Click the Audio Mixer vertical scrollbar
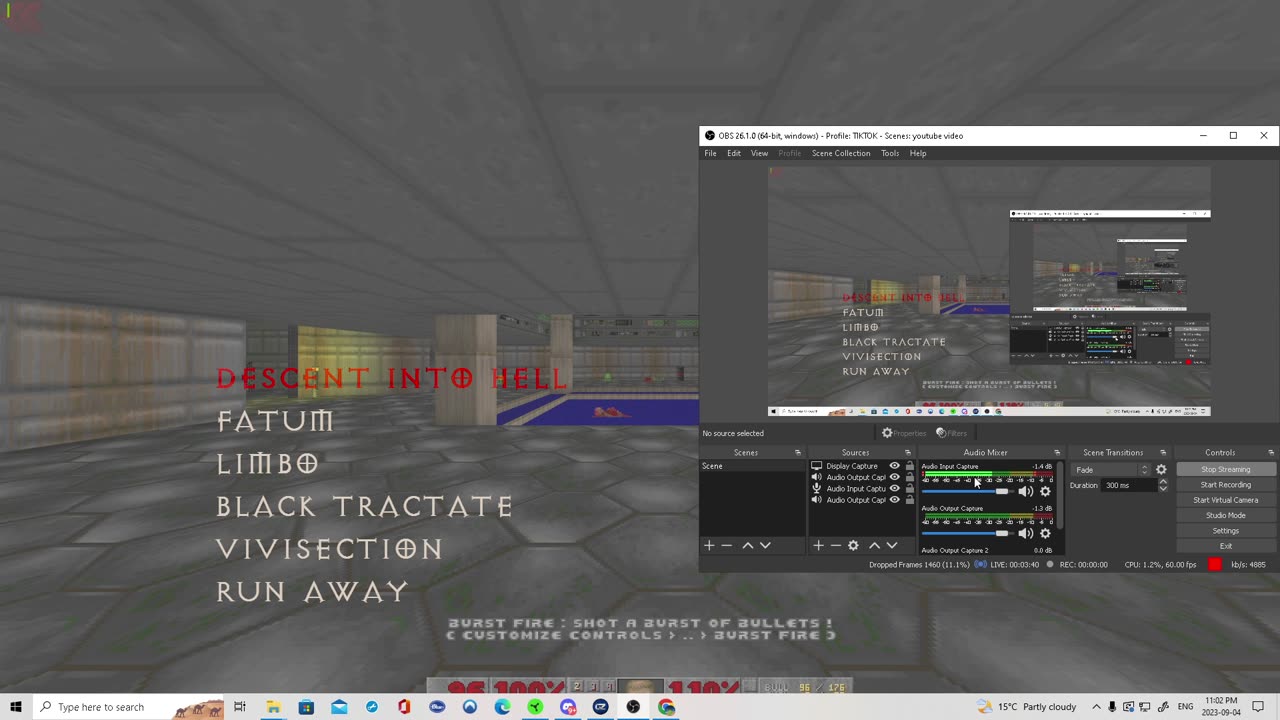The width and height of the screenshot is (1280, 720). pos(1060,495)
